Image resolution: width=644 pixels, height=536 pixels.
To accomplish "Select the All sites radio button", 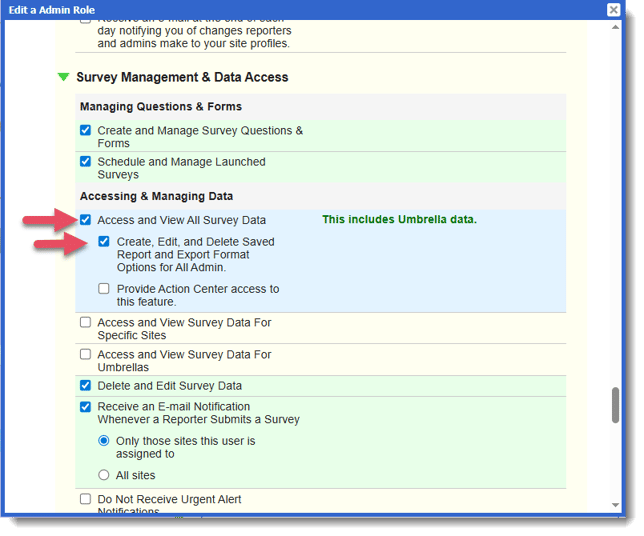I will [104, 476].
